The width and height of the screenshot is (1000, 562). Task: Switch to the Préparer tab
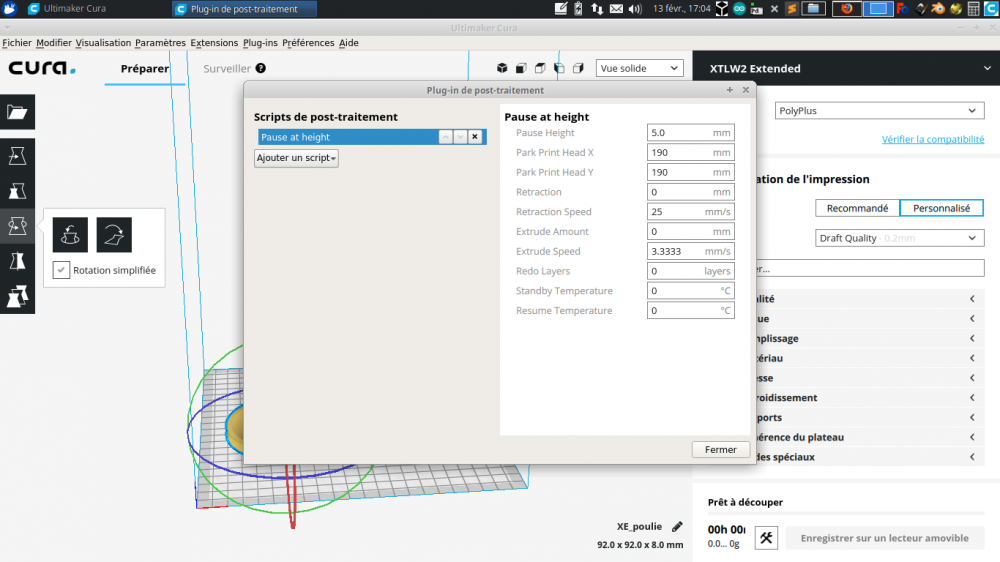[145, 68]
